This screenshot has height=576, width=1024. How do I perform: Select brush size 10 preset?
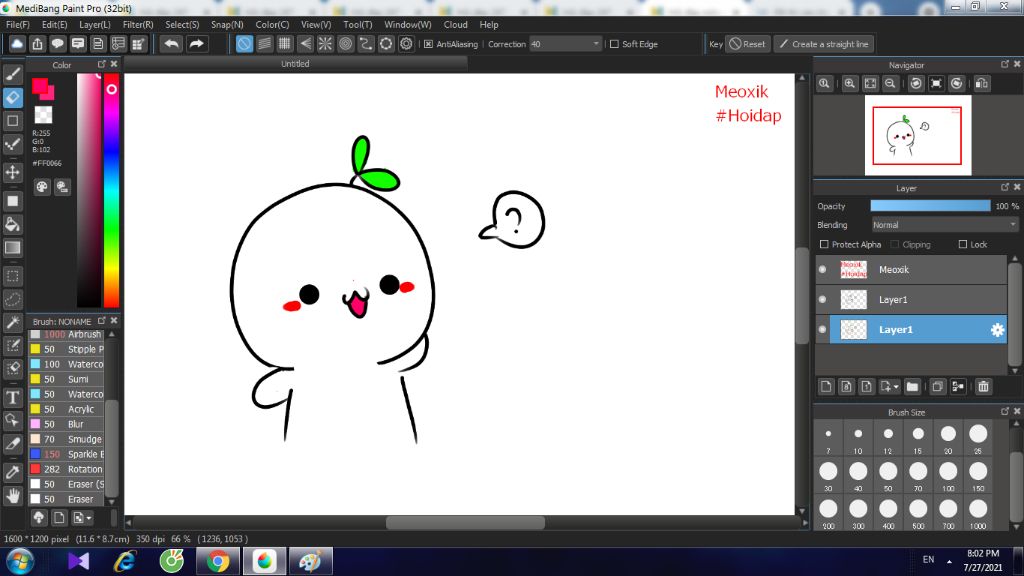[x=857, y=438]
